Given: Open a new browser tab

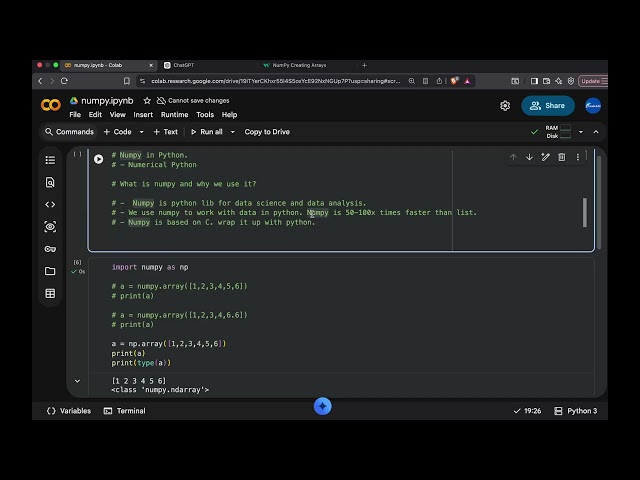Looking at the screenshot, I should coord(364,65).
